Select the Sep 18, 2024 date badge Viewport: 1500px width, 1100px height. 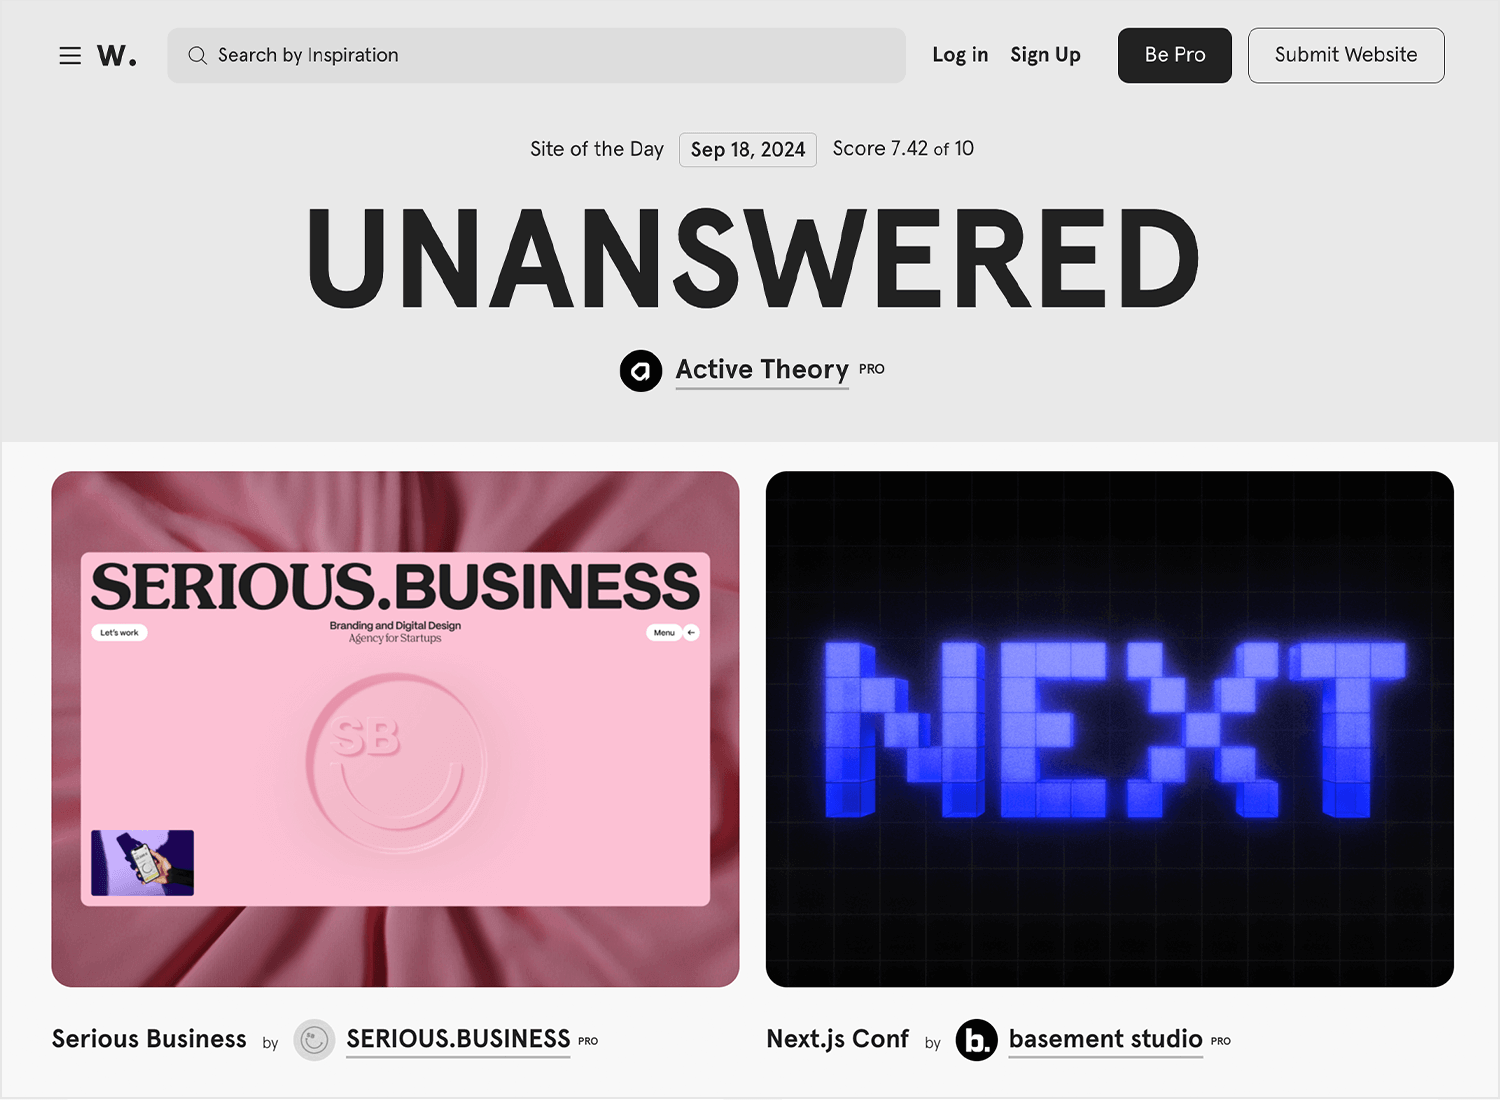(748, 150)
